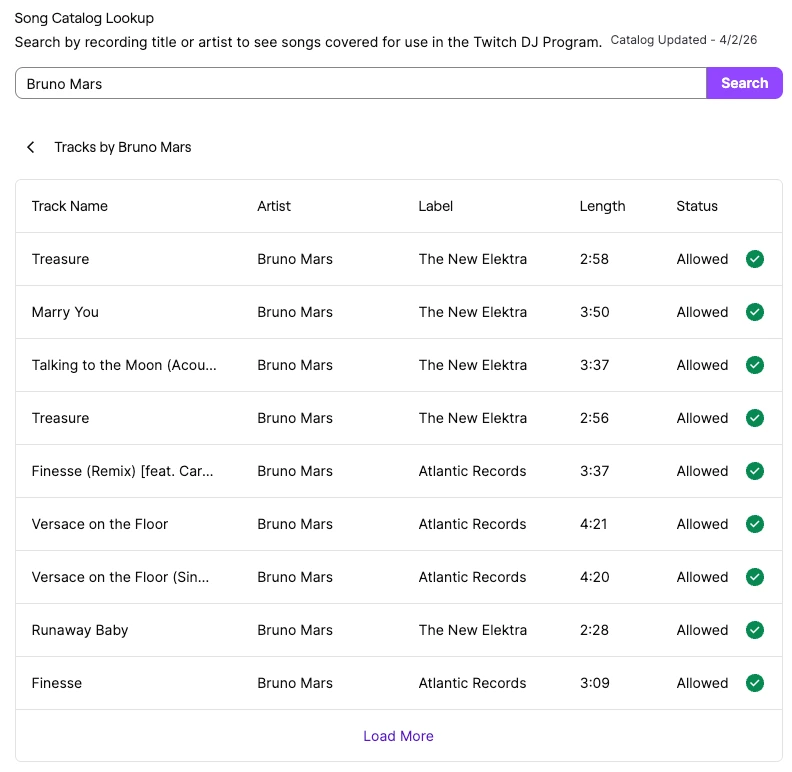Click the Bruno Mars artist in Runaway Baby row
This screenshot has width=792, height=772.
point(295,631)
